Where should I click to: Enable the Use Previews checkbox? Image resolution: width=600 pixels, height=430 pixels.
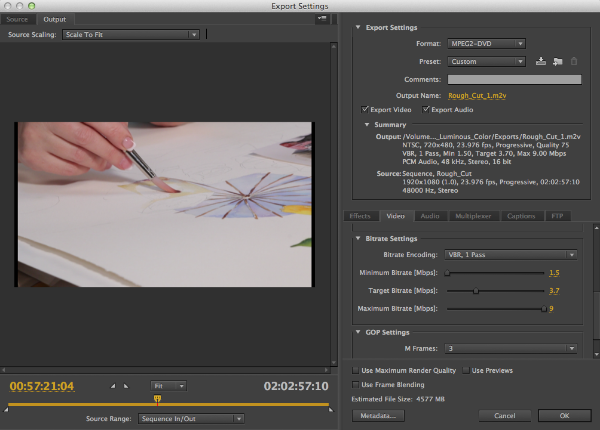(466, 370)
